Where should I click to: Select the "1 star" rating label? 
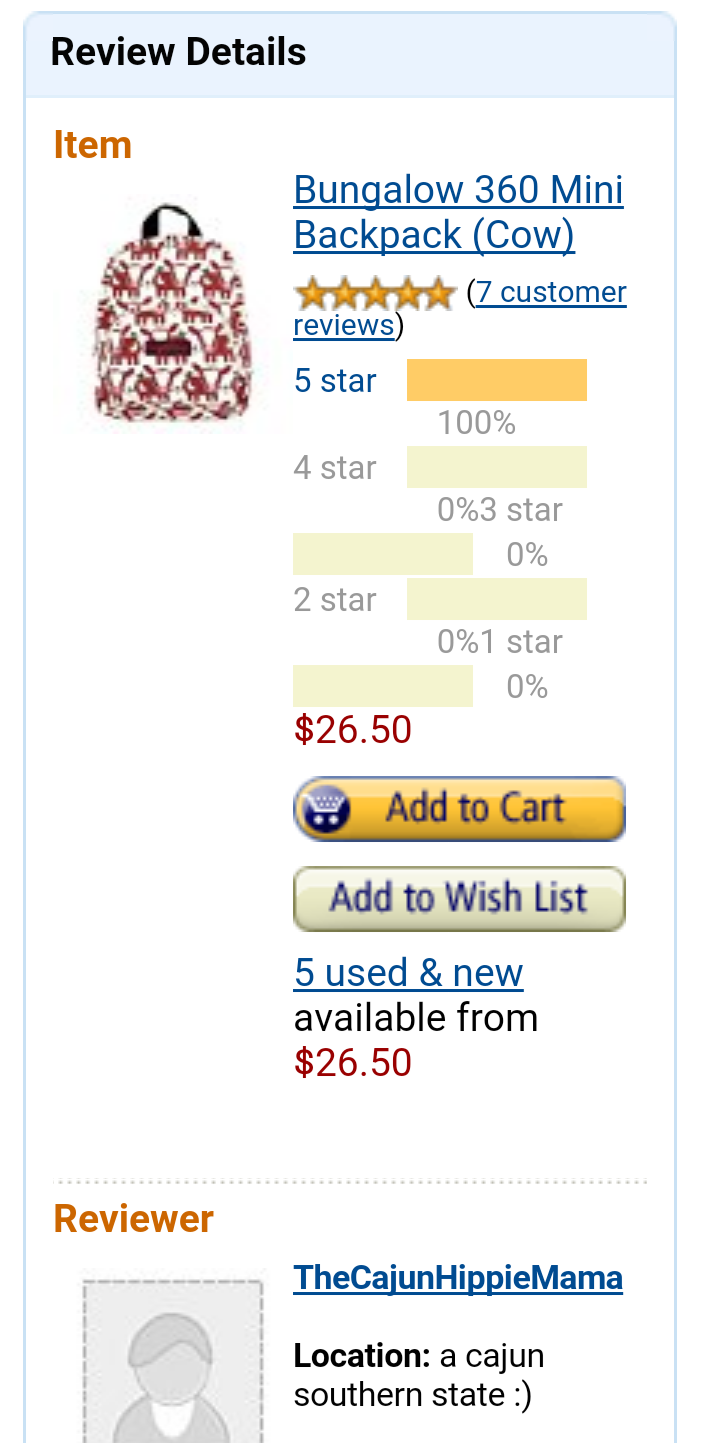pyautogui.click(x=521, y=642)
